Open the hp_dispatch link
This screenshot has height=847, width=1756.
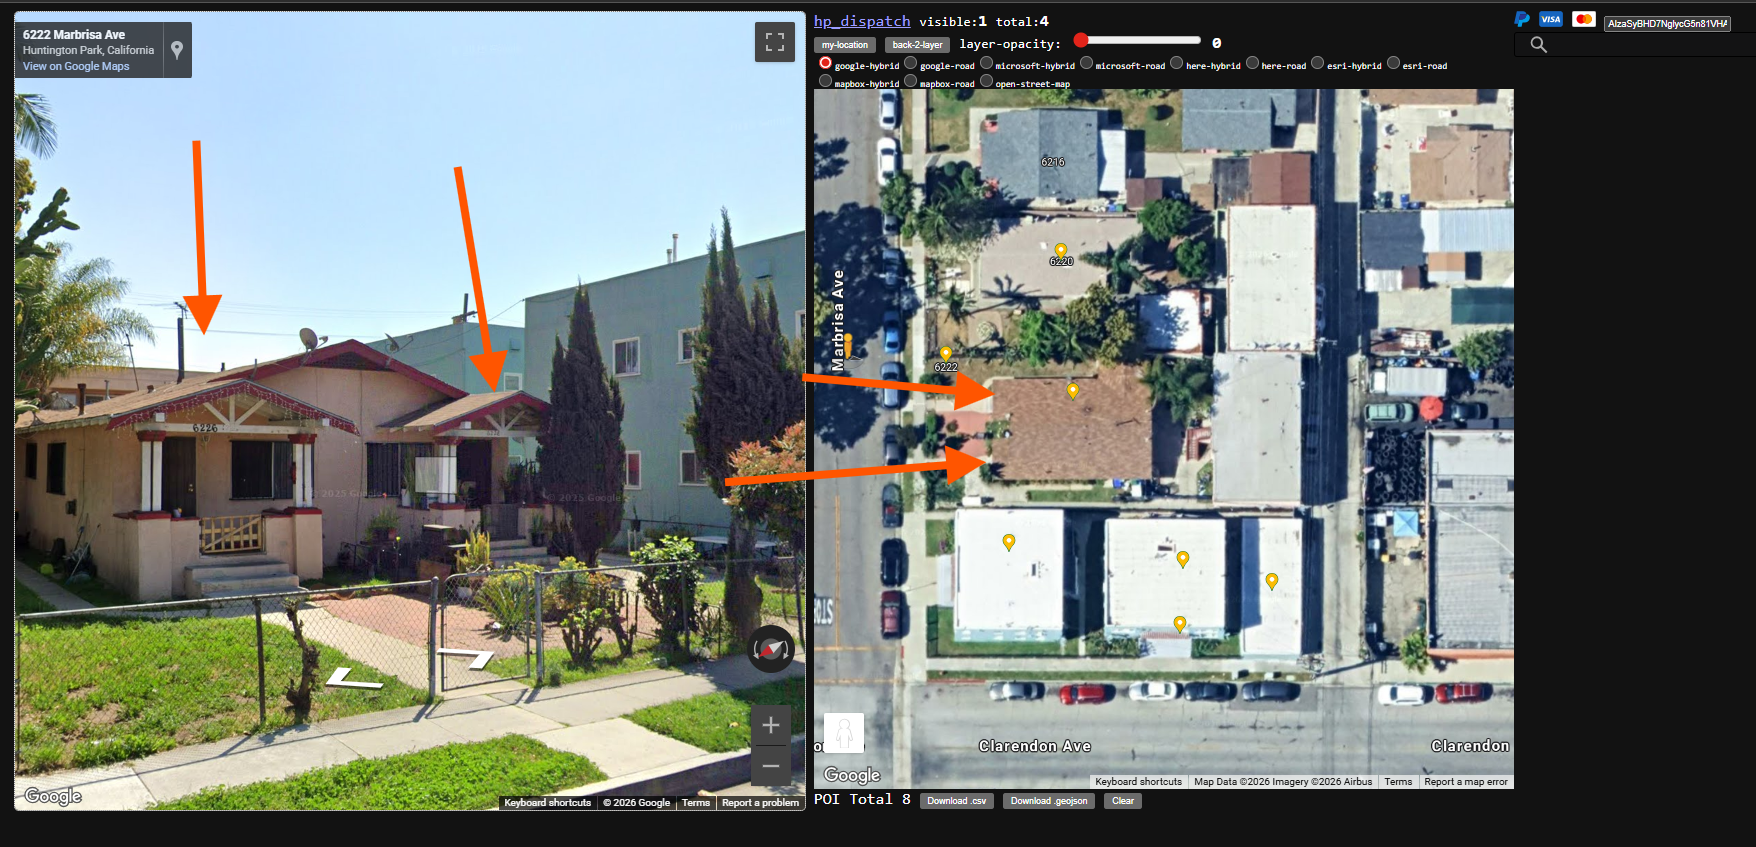pos(861,21)
